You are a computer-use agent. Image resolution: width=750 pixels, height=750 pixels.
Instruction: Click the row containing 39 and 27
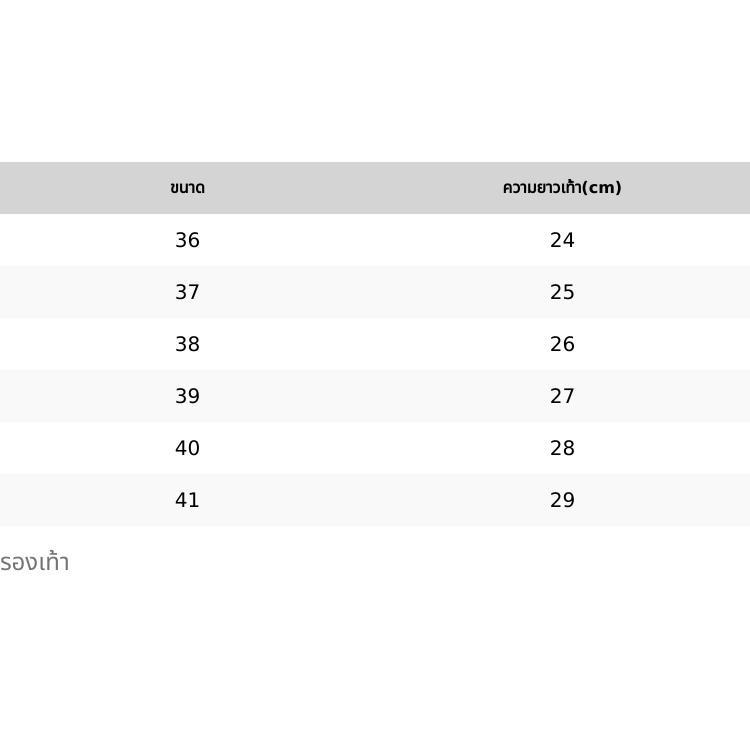pyautogui.click(x=375, y=396)
